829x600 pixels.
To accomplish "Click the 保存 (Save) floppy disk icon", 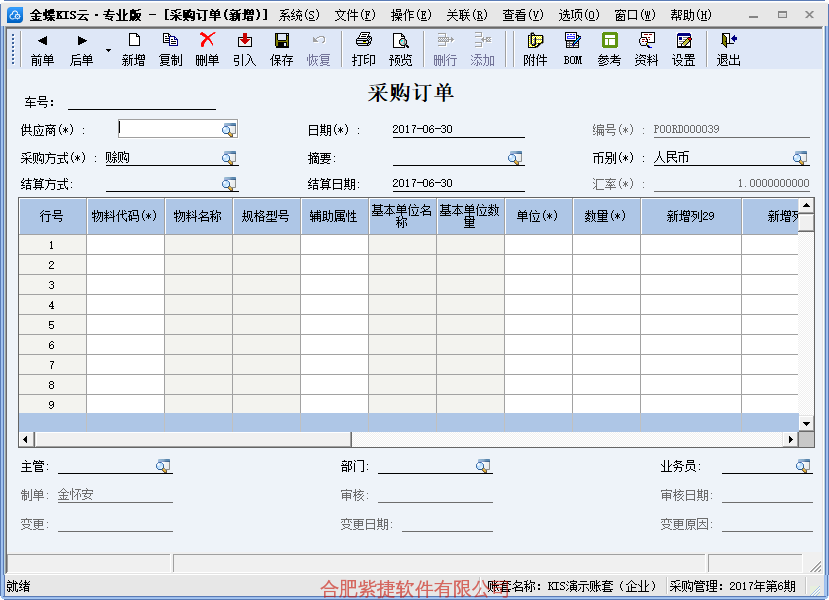I will click(x=282, y=49).
